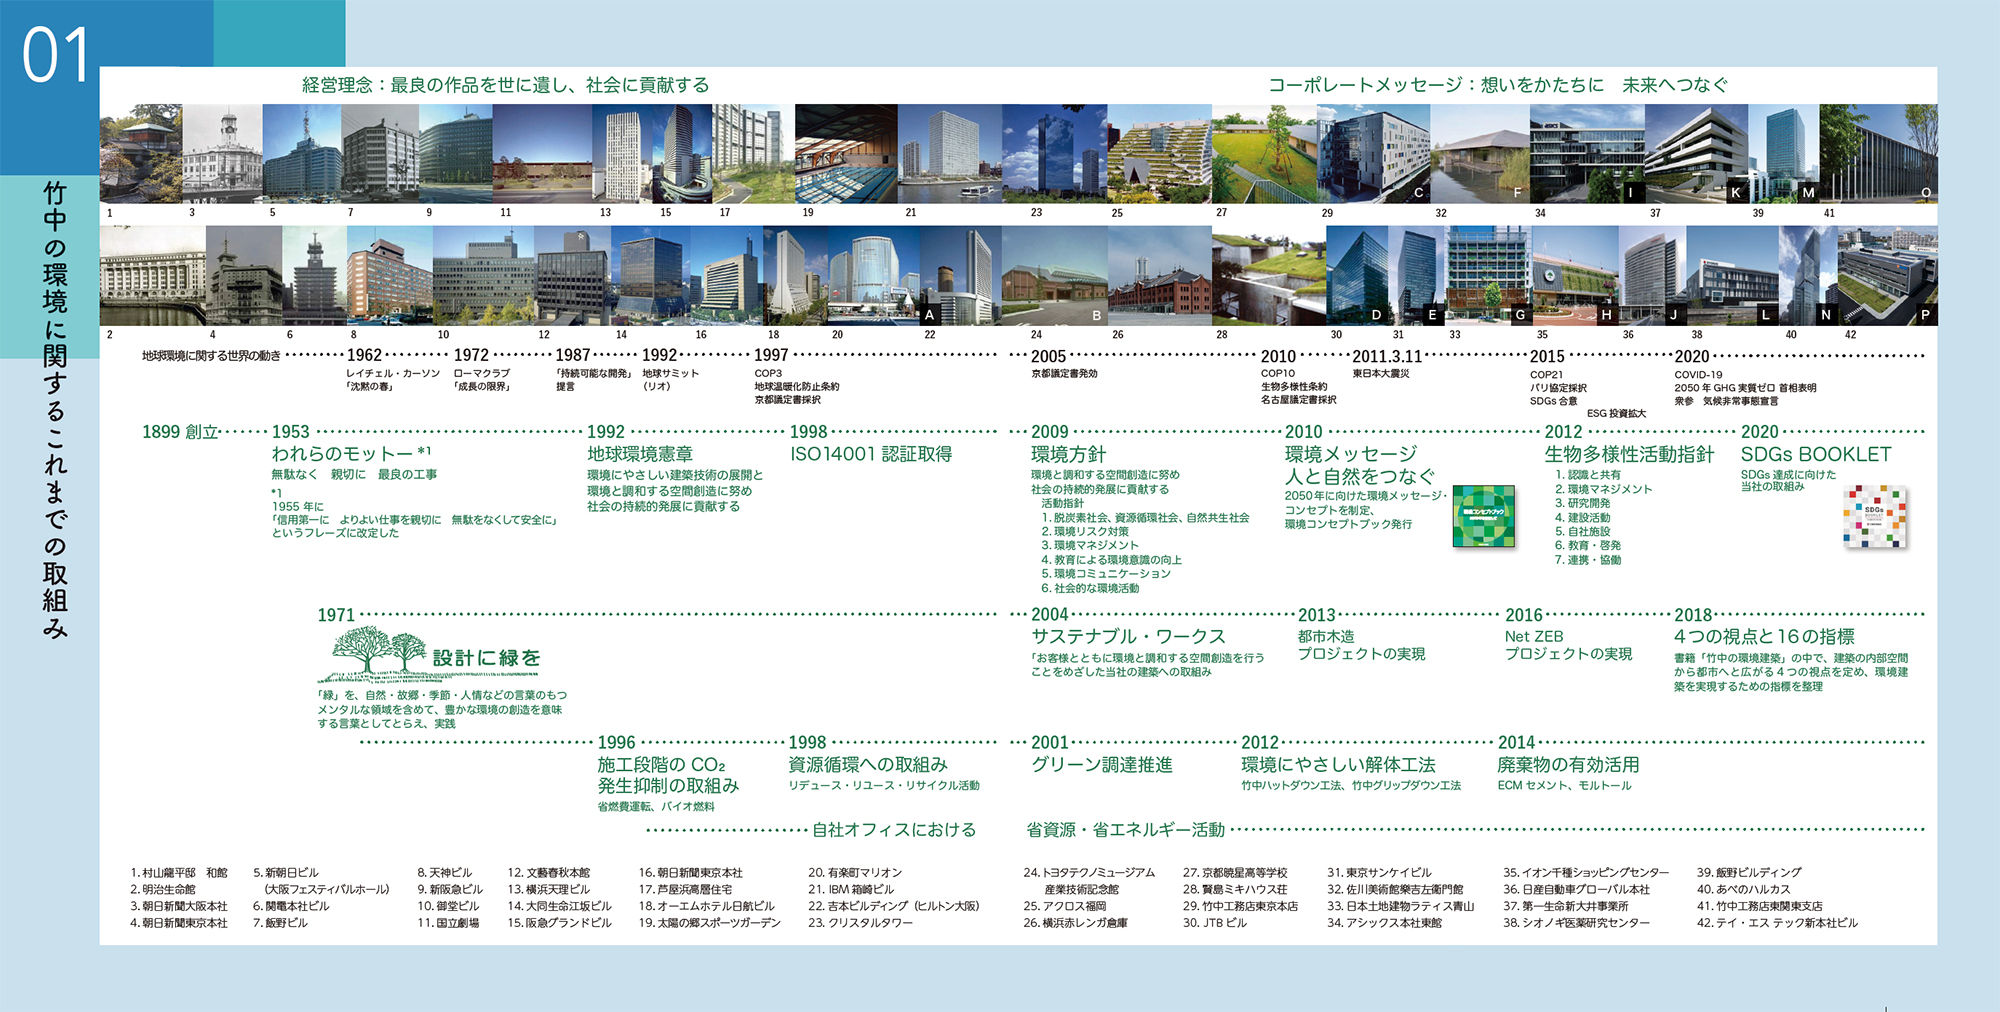Click the Net ZEB プロジェクトの実現 heading
The image size is (2000, 1012).
click(1568, 645)
